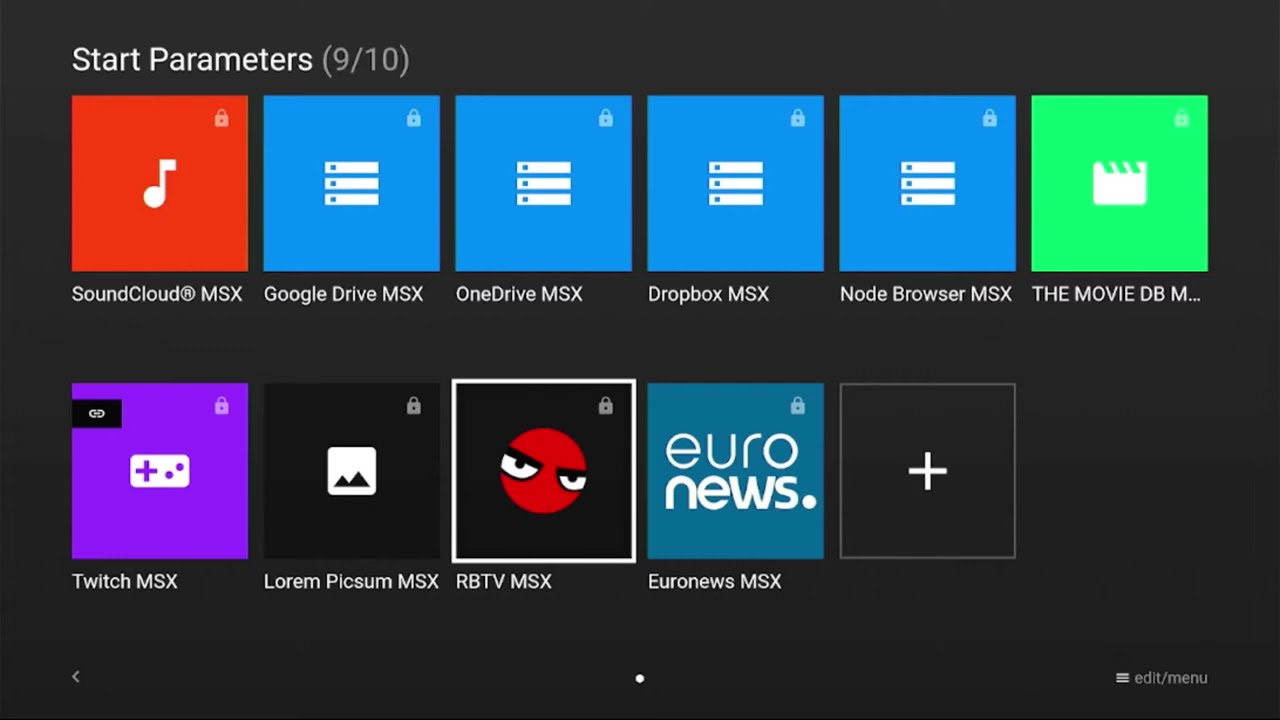Click the Lorem Picsum MSX label
The width and height of the screenshot is (1280, 720).
click(x=351, y=581)
